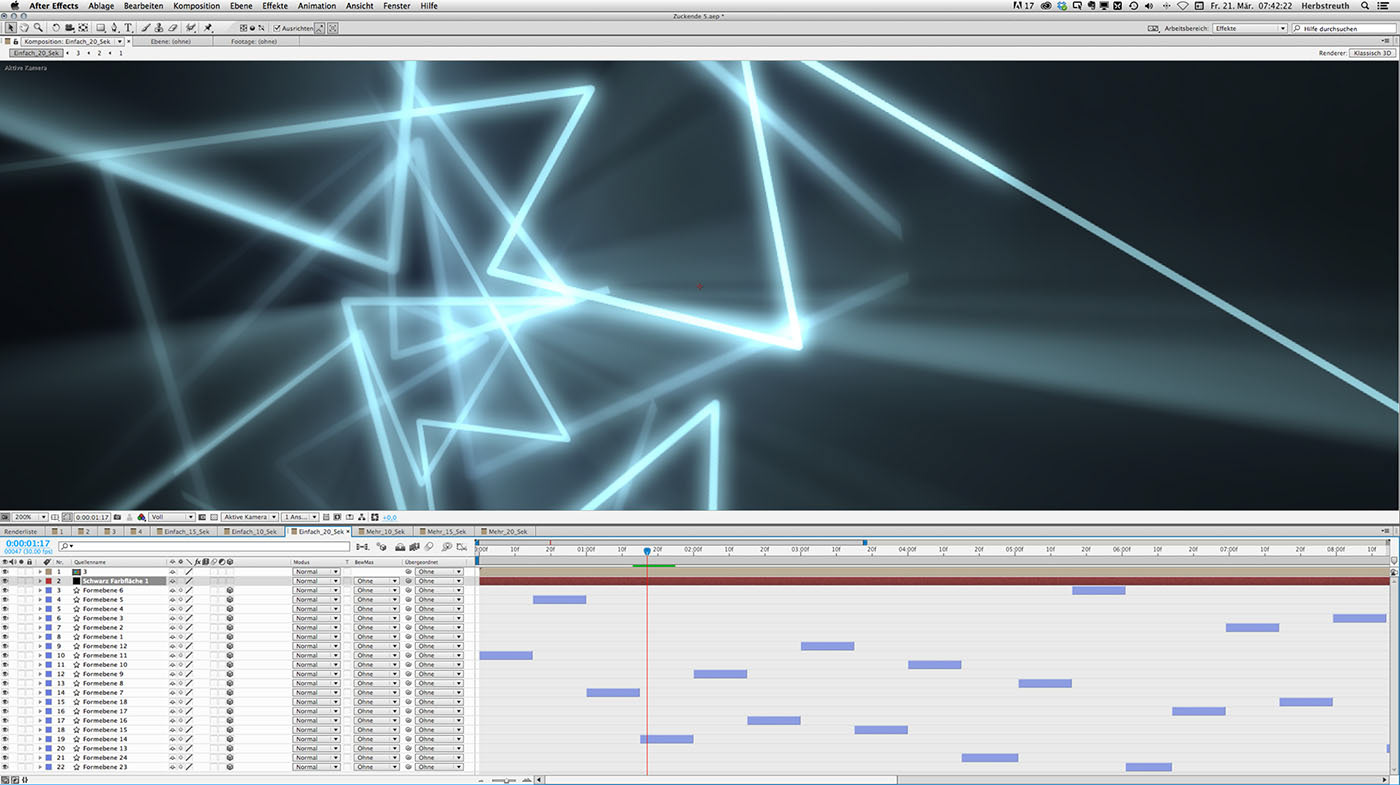Hide the Formebene 6 layer

(5, 590)
